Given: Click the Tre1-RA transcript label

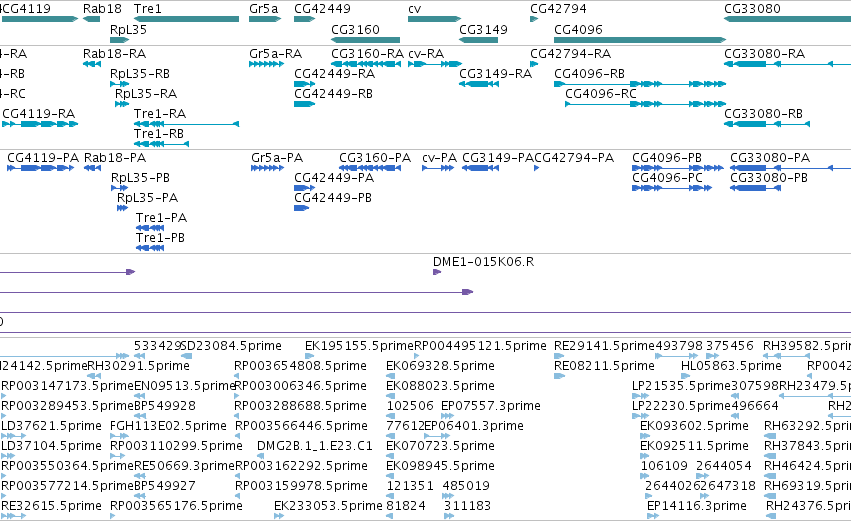Looking at the screenshot, I should [x=160, y=114].
